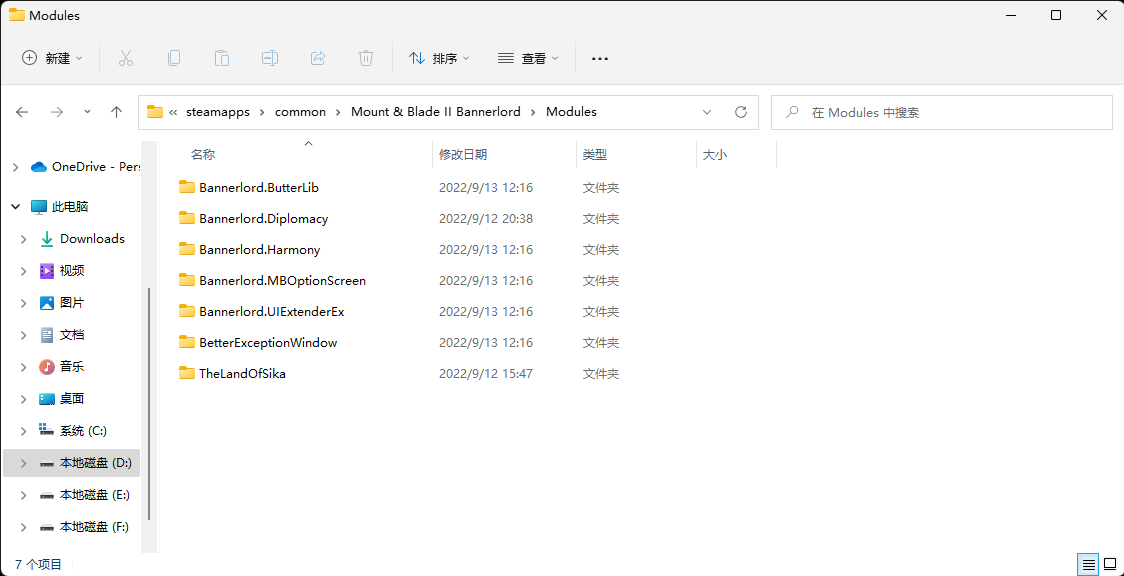This screenshot has height=576, width=1124.
Task: Click the folder icon in address bar
Action: point(154,112)
